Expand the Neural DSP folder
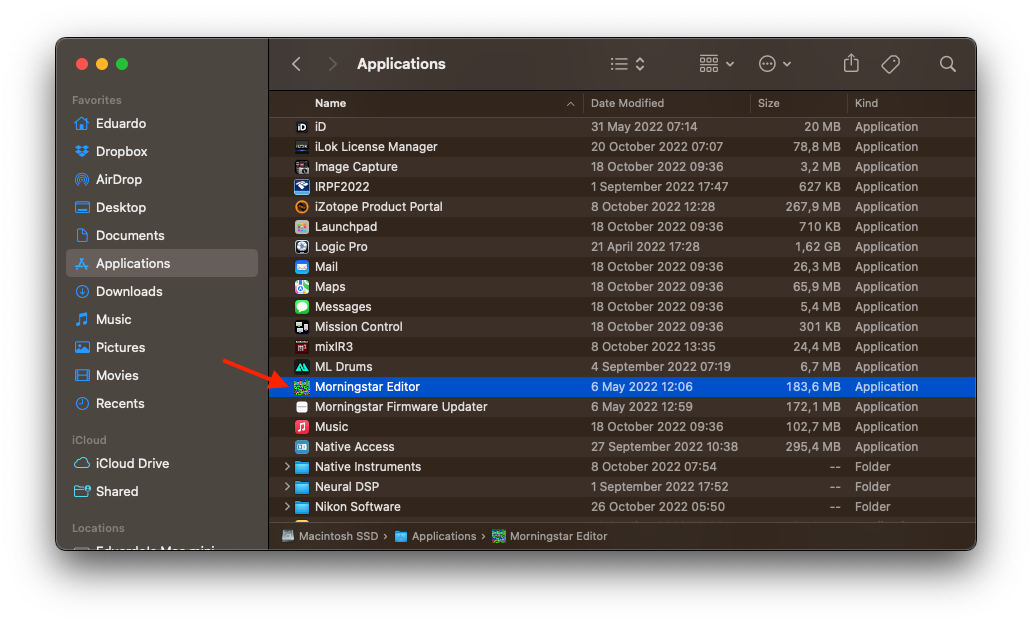 287,486
